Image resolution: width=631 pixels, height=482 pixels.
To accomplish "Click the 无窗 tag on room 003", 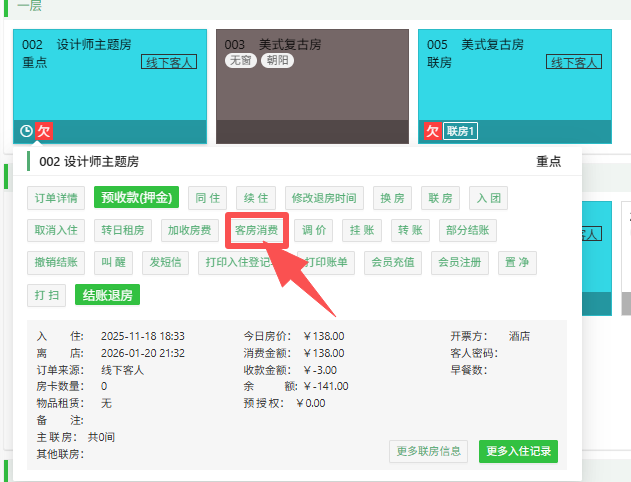I will coord(240,61).
